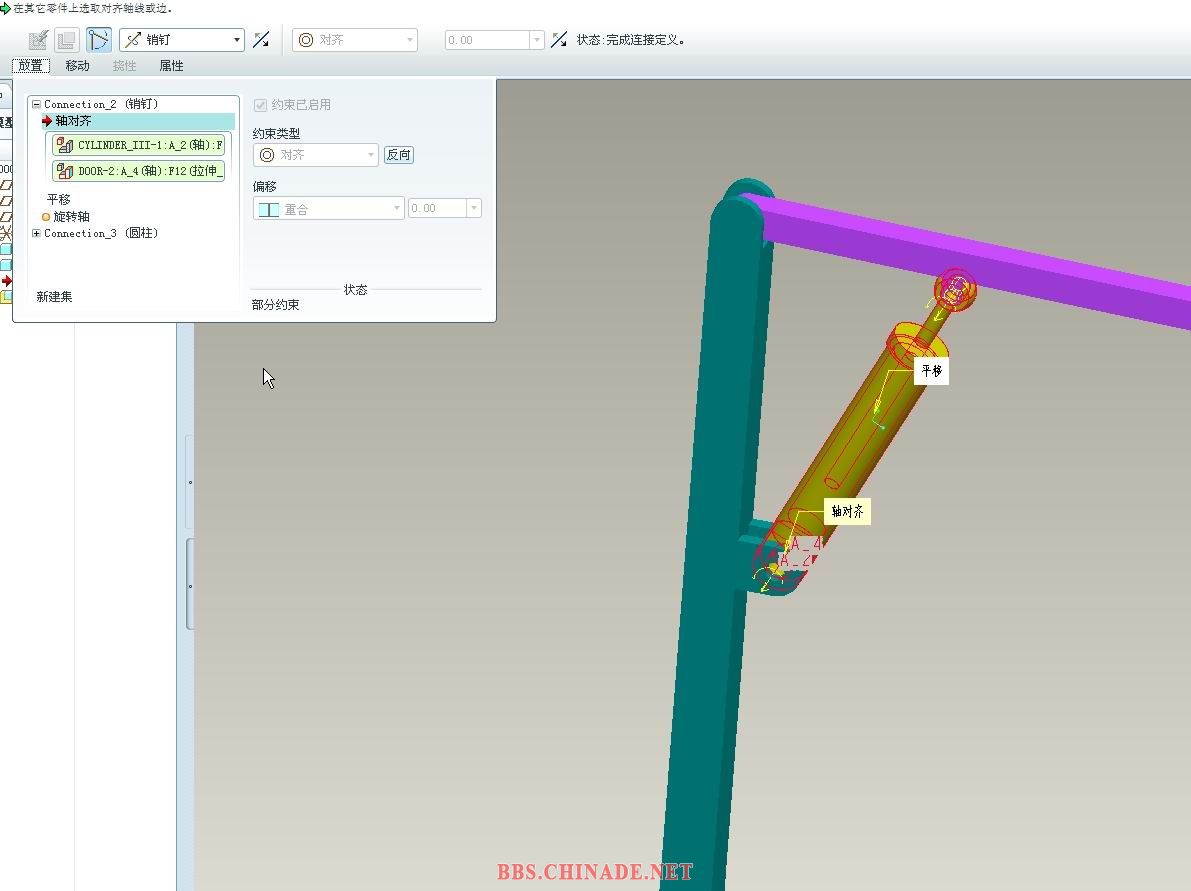The image size is (1191, 891).
Task: Select the CYLINDER_III-1:A_2 axis reference
Action: pos(140,145)
